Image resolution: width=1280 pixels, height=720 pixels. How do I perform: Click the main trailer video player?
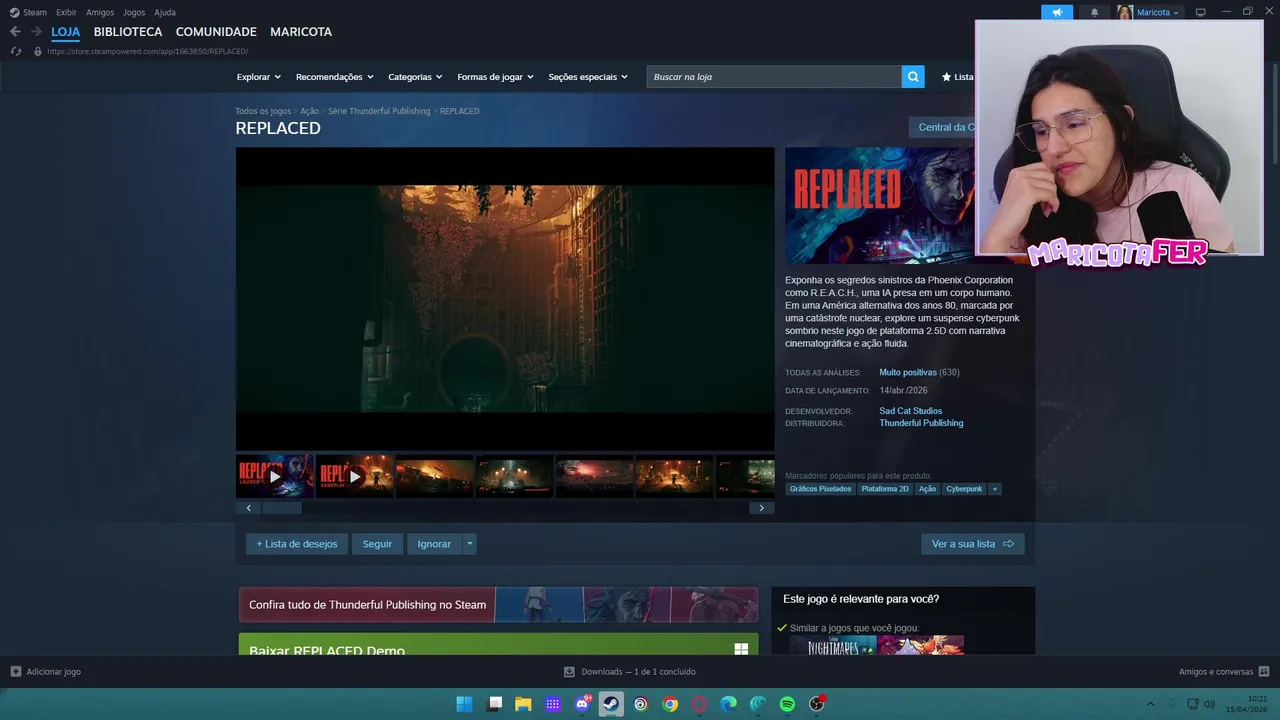tap(505, 299)
